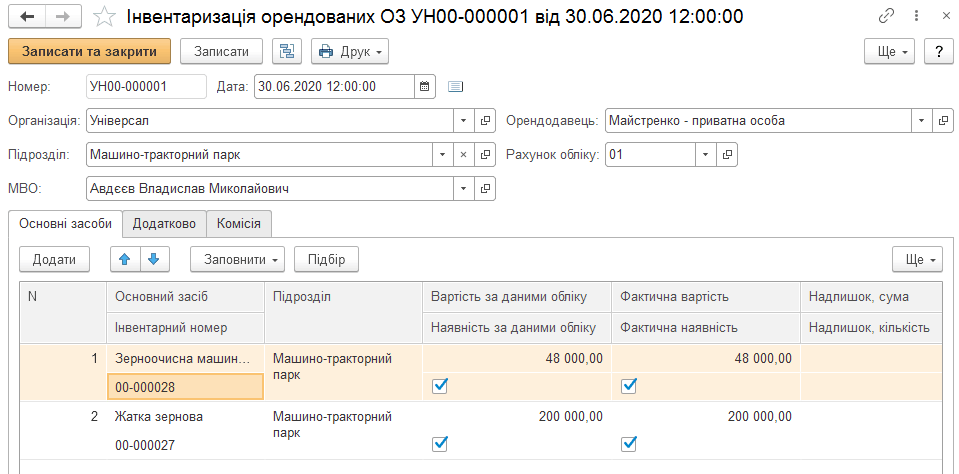Expand МВО dropdown list
The height and width of the screenshot is (474, 959).
(463, 189)
